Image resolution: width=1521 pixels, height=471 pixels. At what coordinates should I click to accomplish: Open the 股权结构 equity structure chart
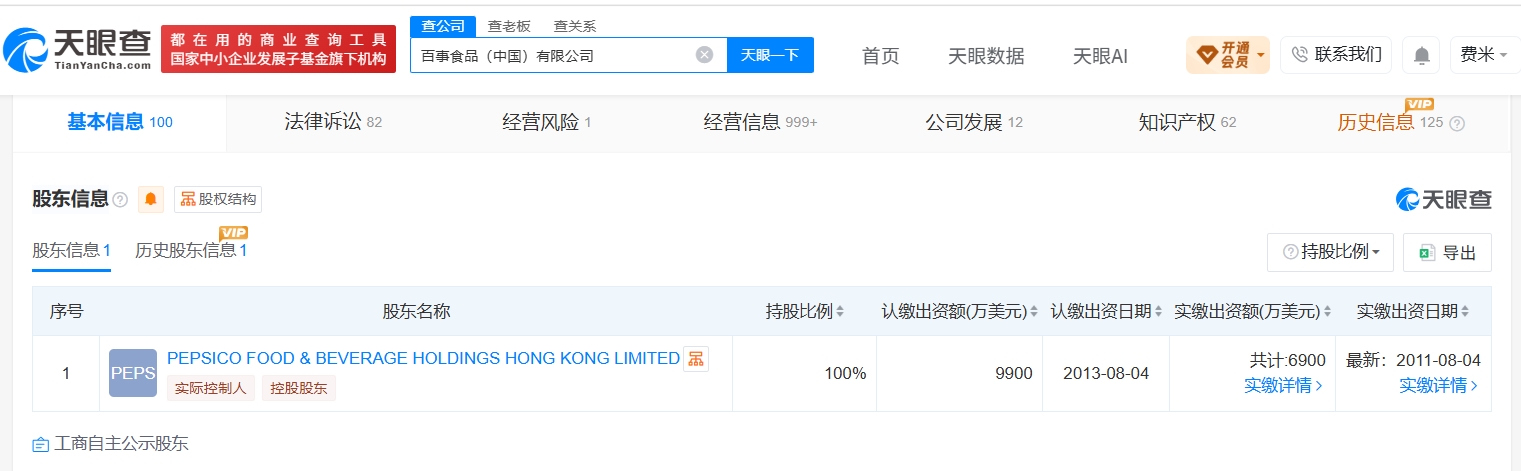pyautogui.click(x=218, y=199)
